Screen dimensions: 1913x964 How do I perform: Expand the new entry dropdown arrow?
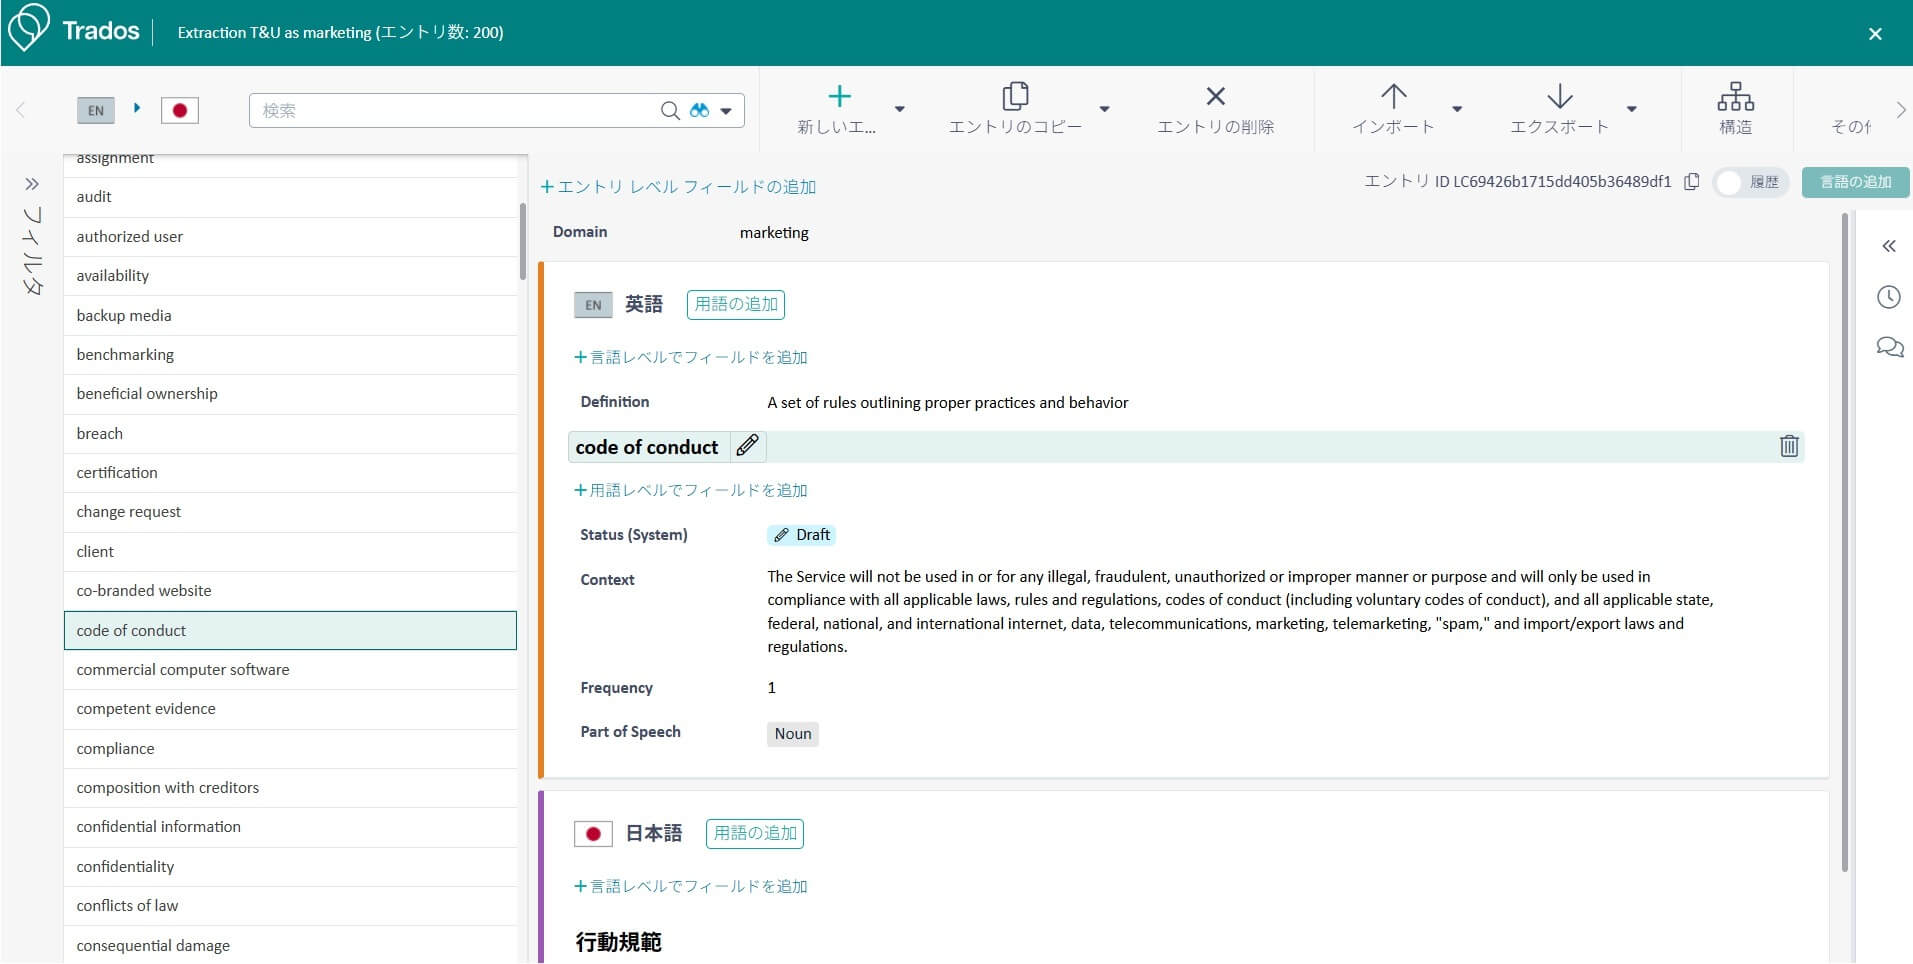(899, 109)
